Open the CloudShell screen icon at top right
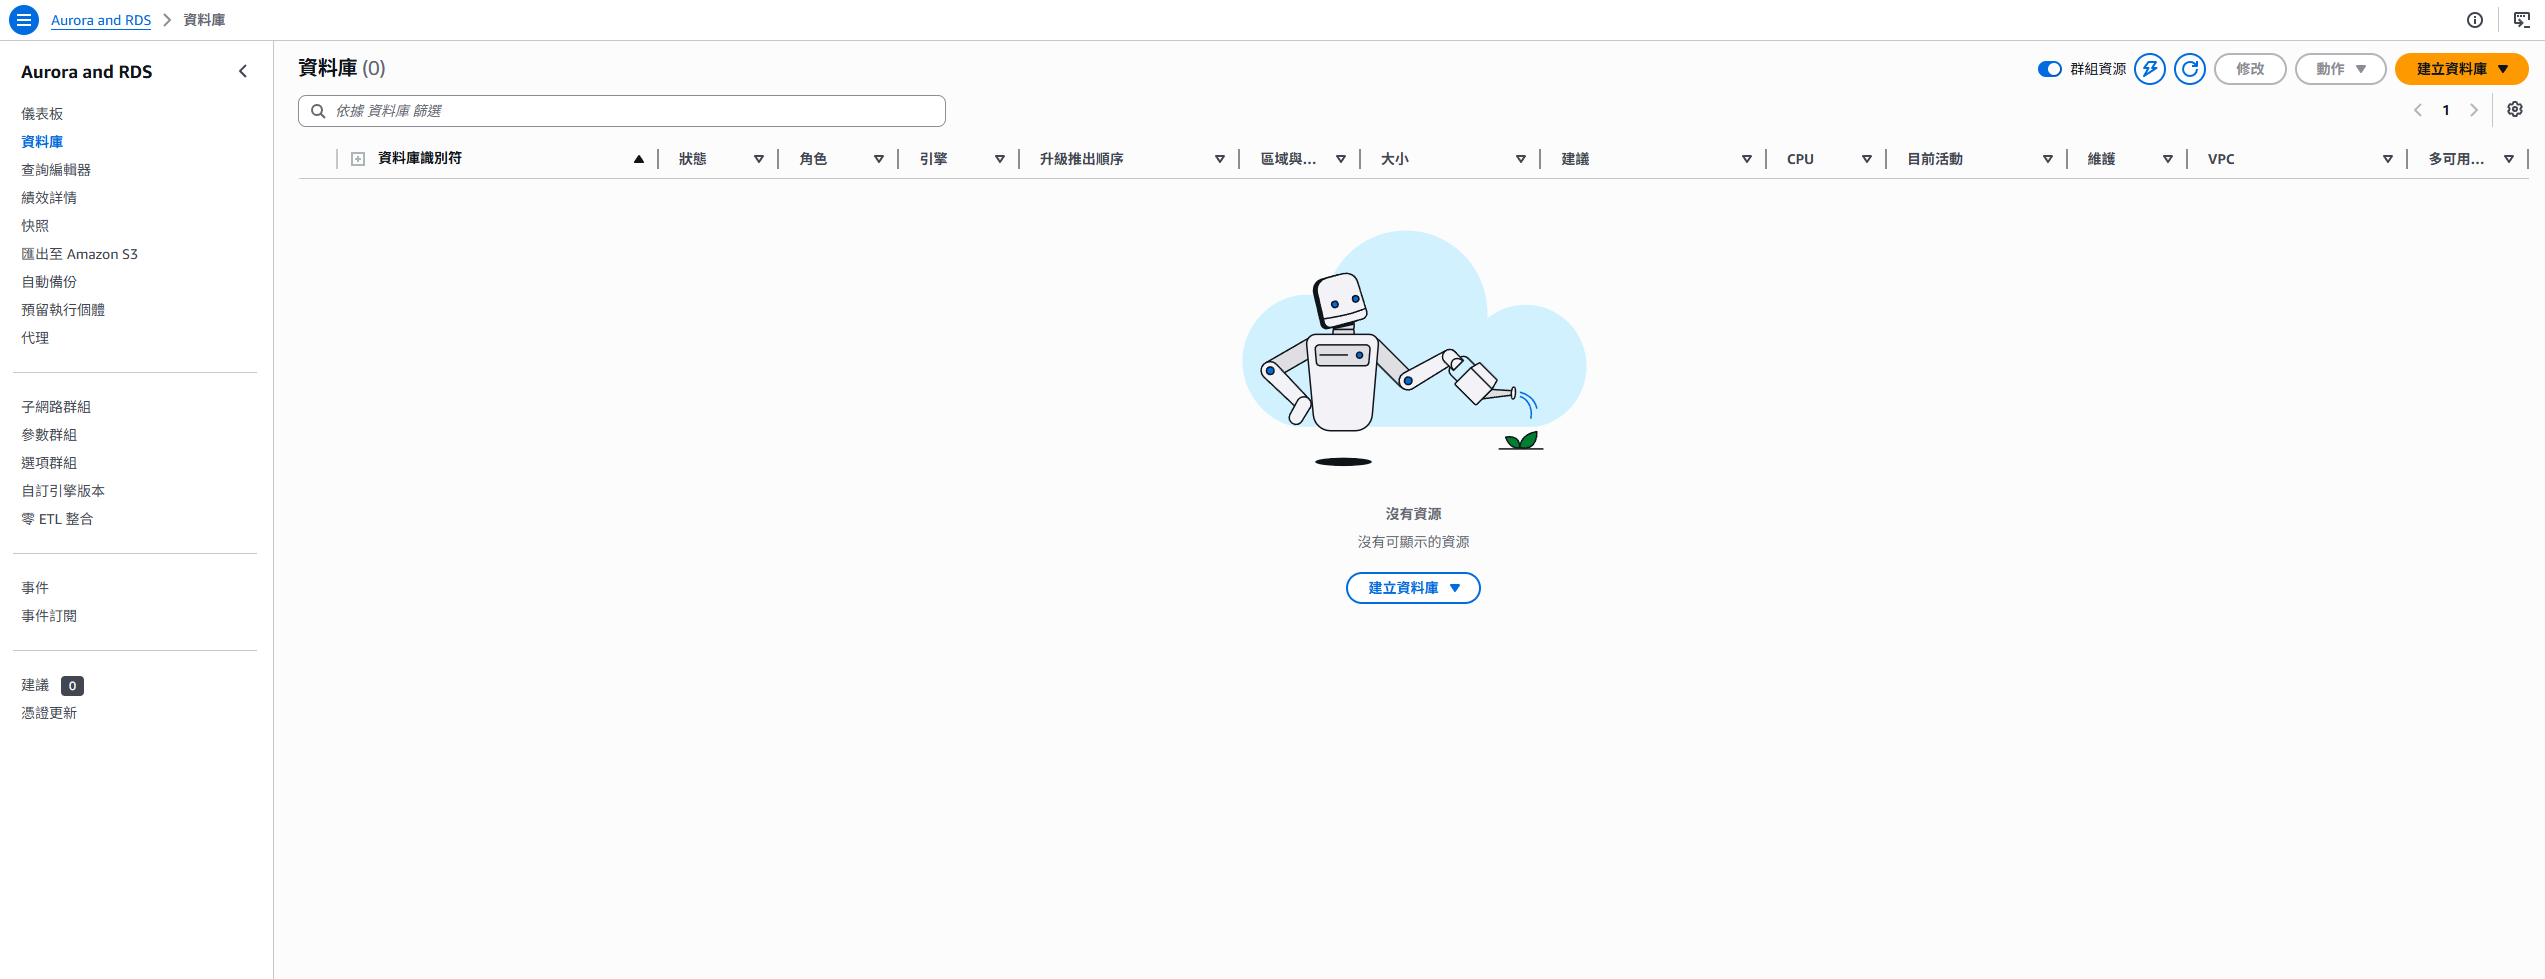 point(2522,20)
